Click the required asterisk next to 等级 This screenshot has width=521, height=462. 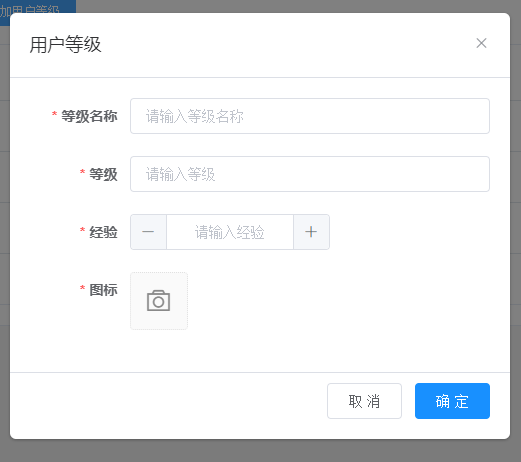(x=82, y=173)
